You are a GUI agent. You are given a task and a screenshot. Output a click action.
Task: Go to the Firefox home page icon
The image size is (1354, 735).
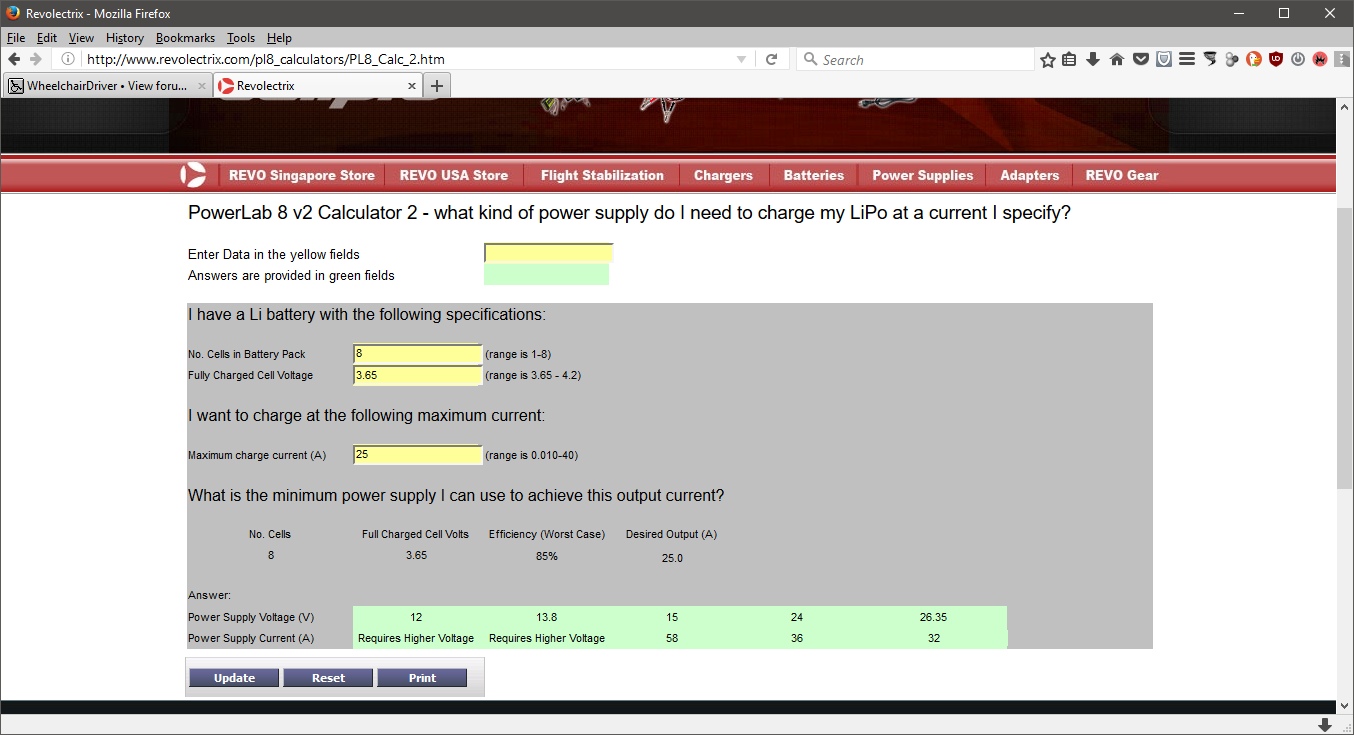1117,60
